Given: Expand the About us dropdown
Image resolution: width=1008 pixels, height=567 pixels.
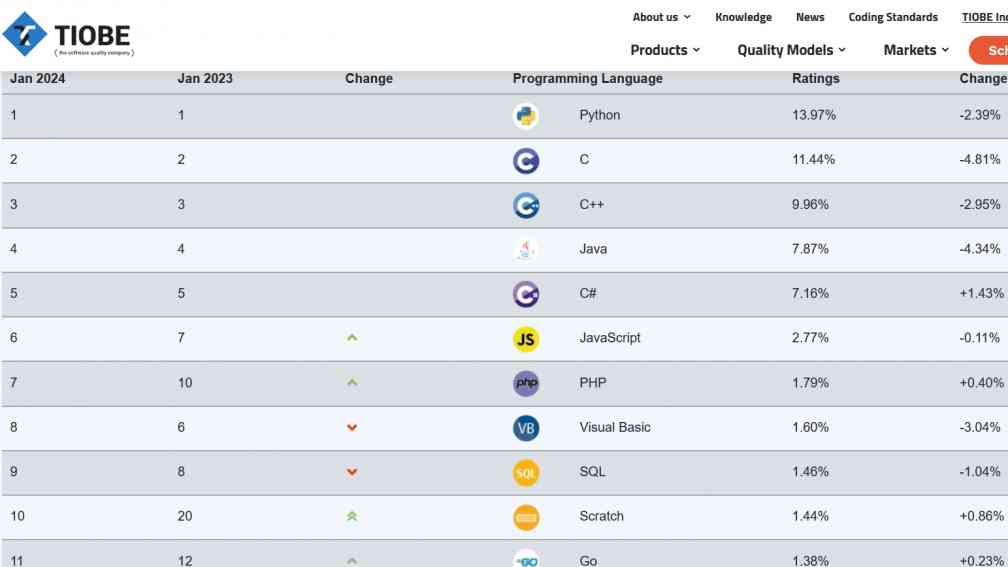Looking at the screenshot, I should point(661,17).
